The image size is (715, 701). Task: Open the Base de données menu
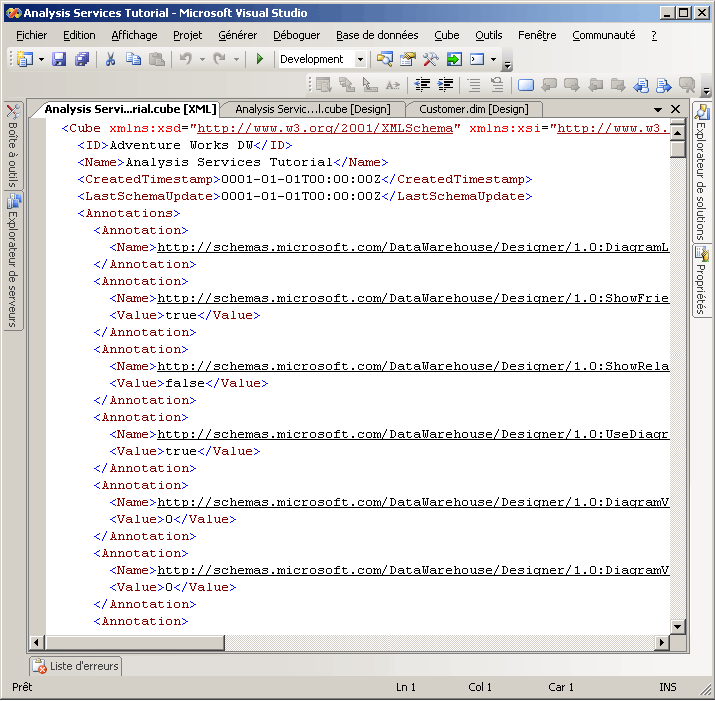pyautogui.click(x=377, y=35)
